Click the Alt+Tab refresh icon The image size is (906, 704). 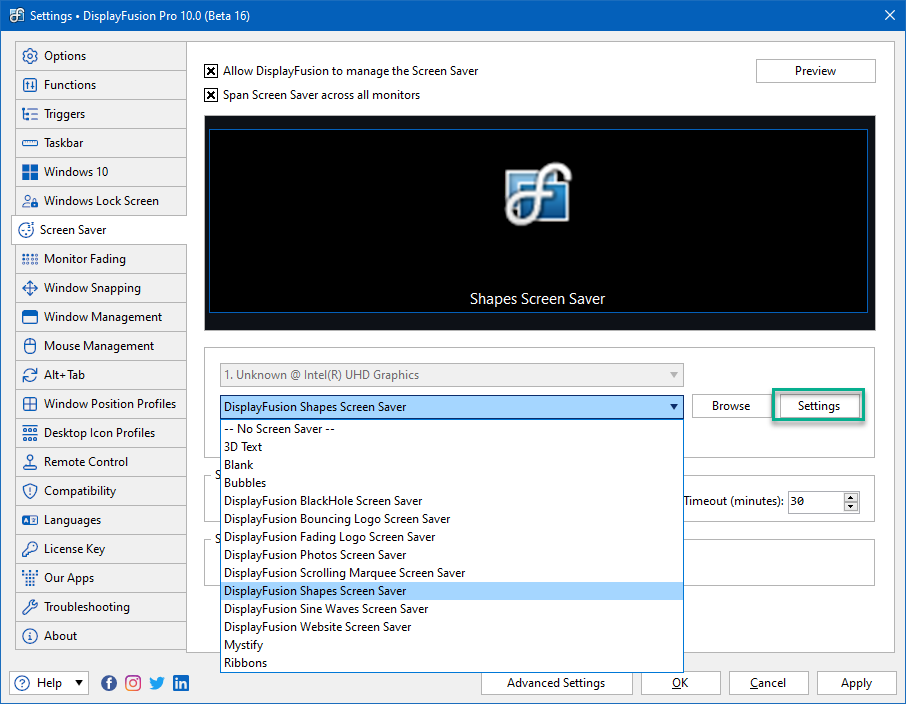29,375
